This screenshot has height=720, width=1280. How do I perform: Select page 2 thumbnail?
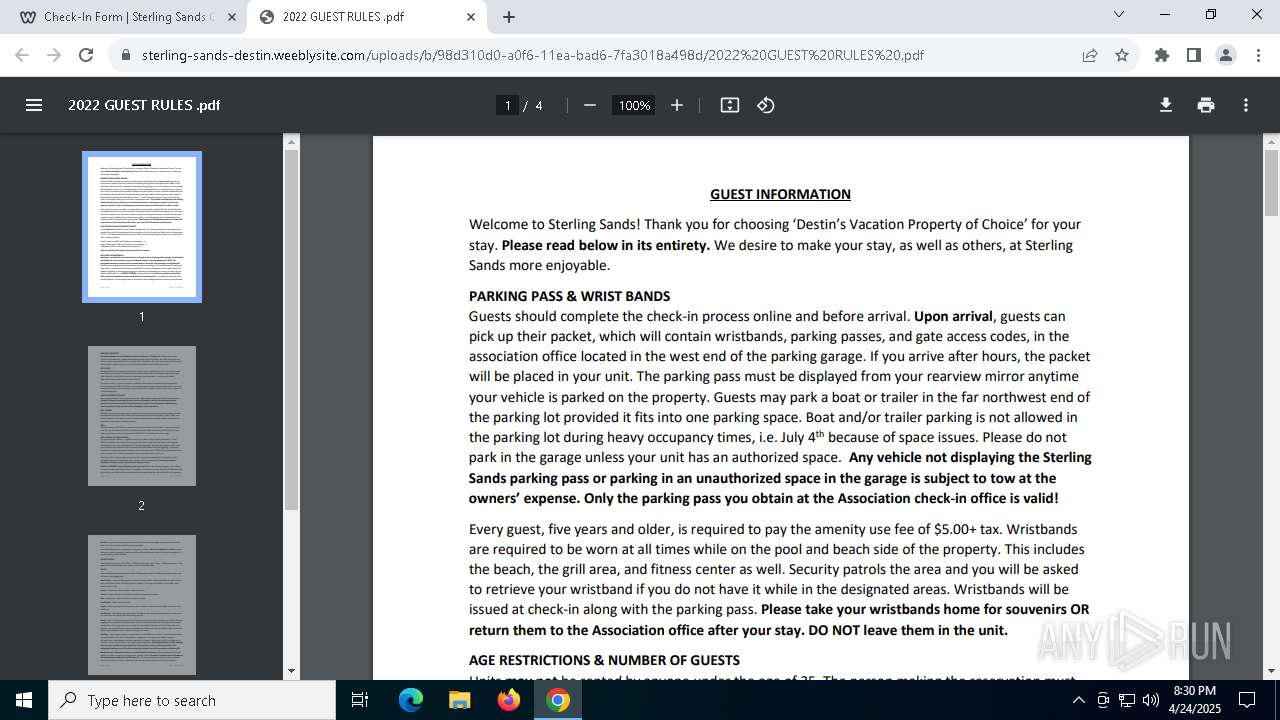point(142,416)
